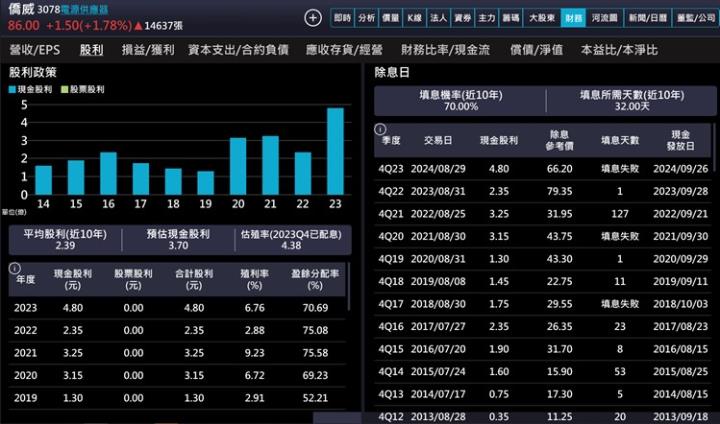Image resolution: width=720 pixels, height=424 pixels.
Task: Switch to the 價量 tab
Action: click(x=390, y=18)
